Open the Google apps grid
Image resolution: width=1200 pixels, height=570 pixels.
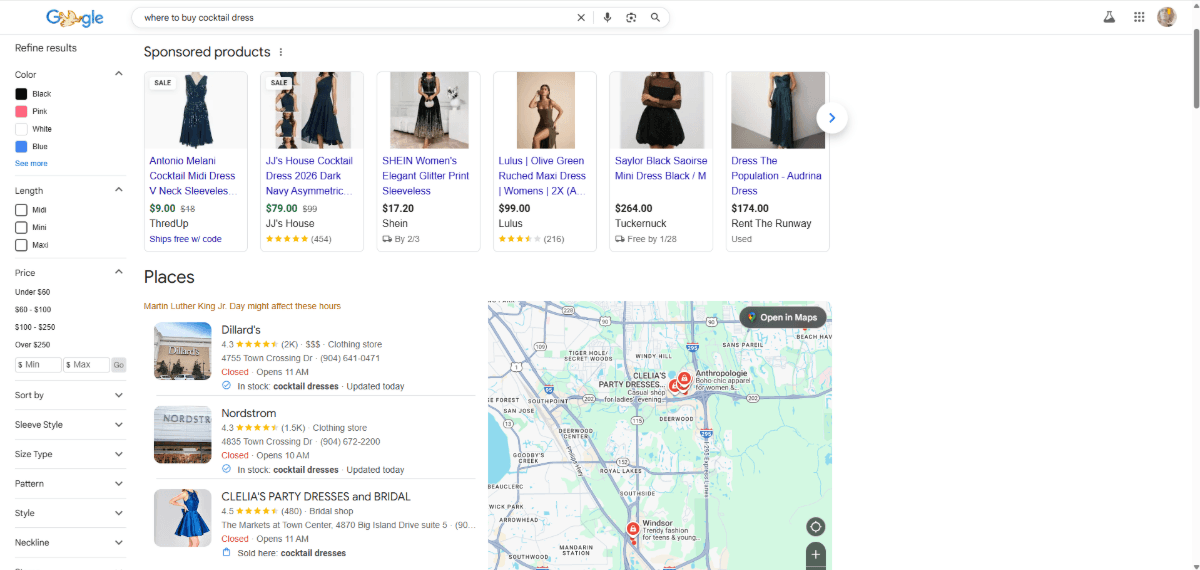[x=1139, y=17]
